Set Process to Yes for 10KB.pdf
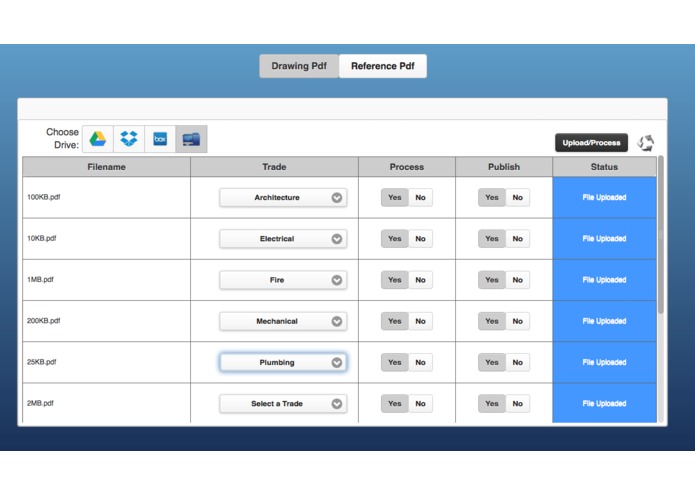 (x=394, y=239)
